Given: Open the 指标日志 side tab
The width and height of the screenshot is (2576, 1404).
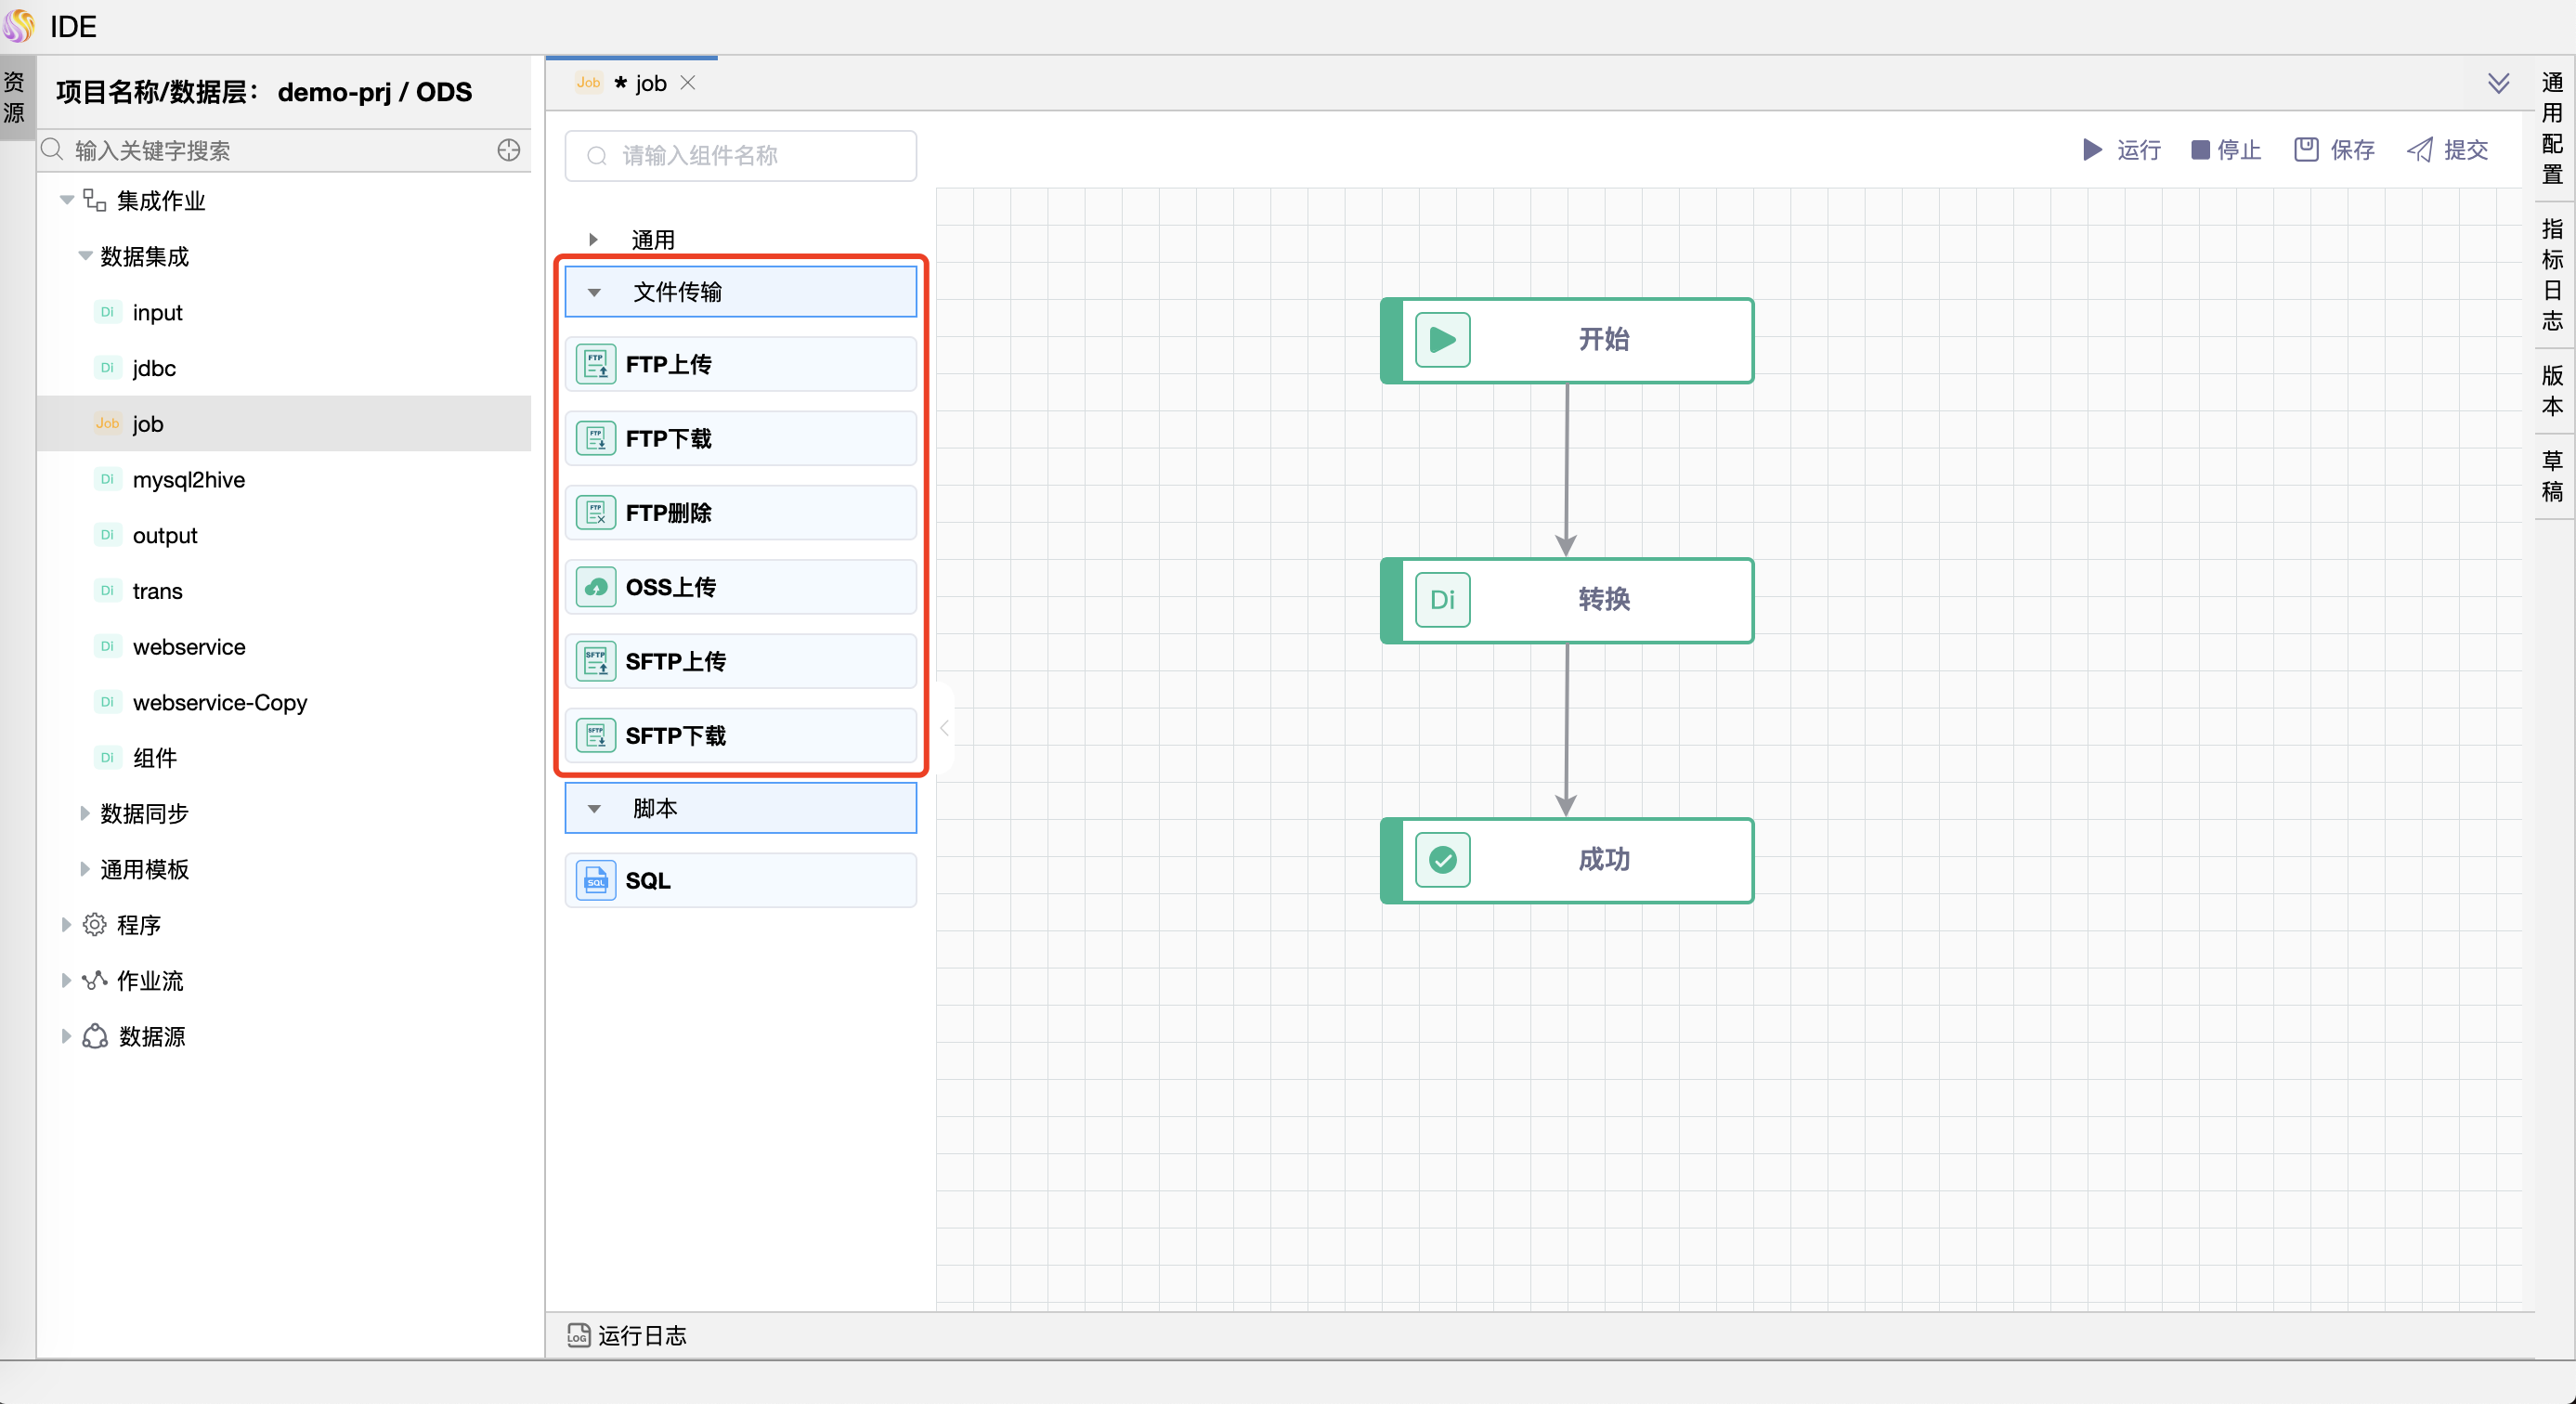Looking at the screenshot, I should coord(2552,274).
